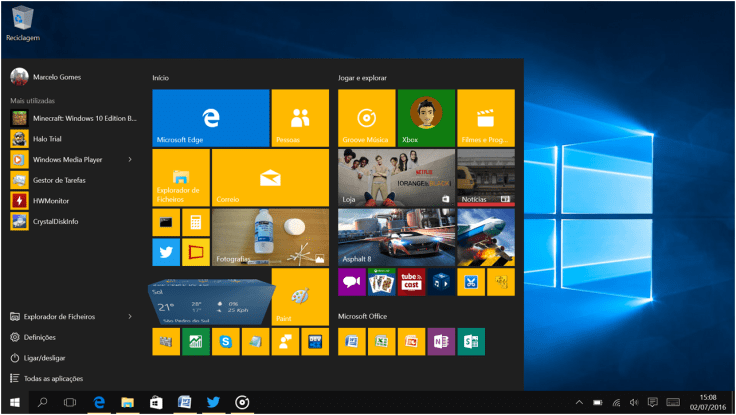
Task: Click the Store icon on the taskbar
Action: [156, 402]
